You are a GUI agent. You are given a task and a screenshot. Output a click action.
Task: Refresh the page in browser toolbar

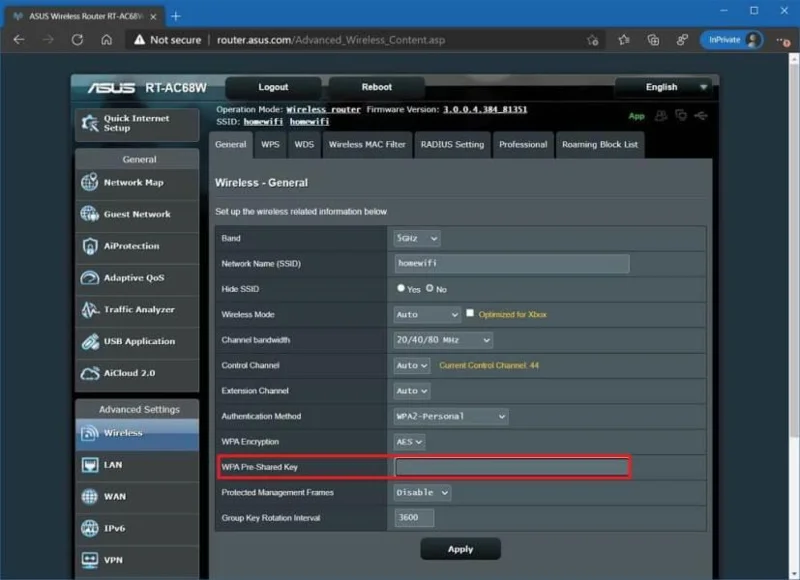click(77, 40)
